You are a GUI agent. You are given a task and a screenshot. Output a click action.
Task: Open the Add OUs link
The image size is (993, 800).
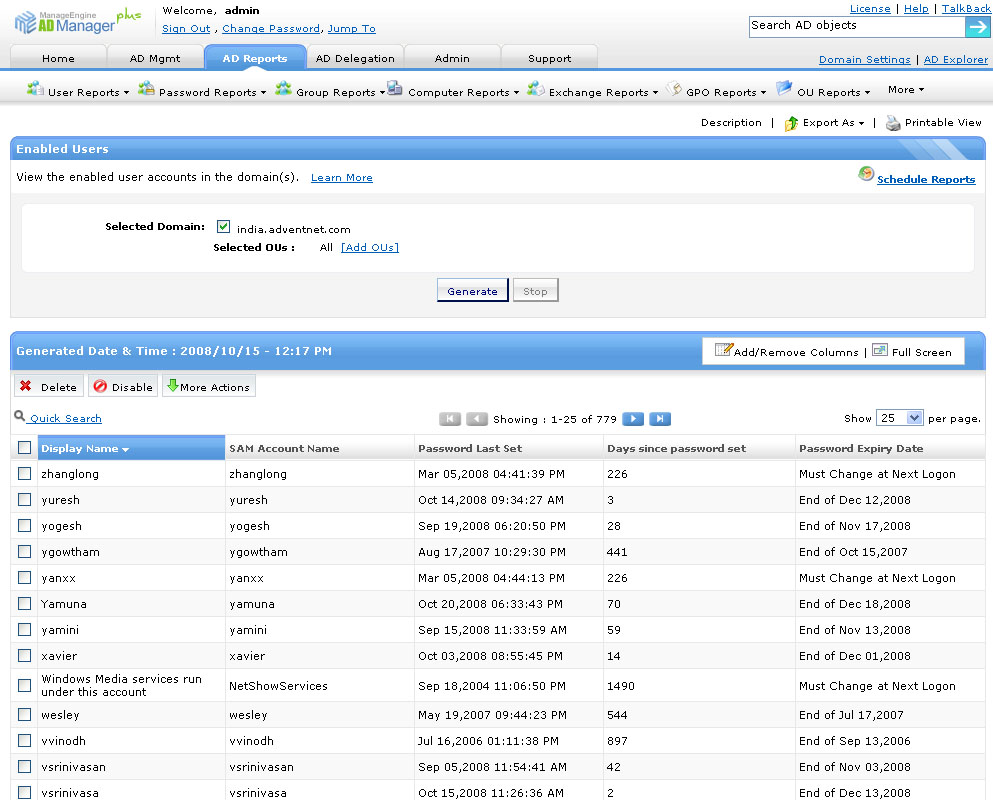[369, 248]
